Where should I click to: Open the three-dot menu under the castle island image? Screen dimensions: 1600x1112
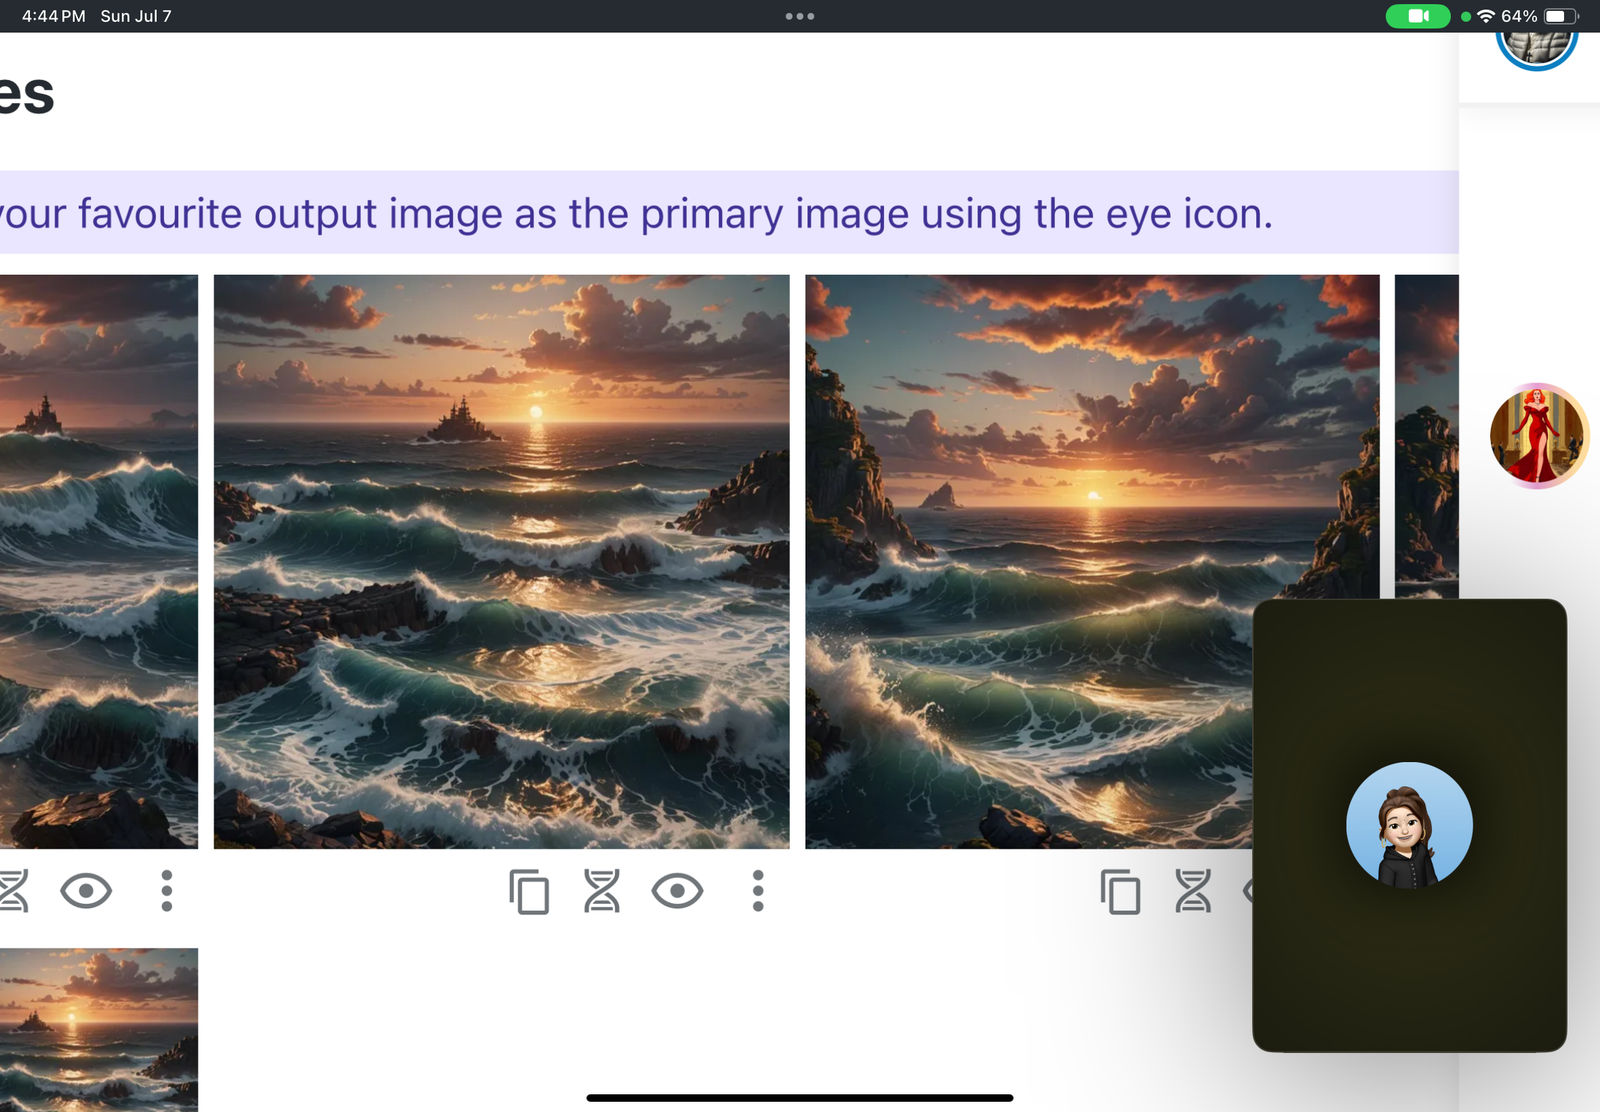[758, 891]
